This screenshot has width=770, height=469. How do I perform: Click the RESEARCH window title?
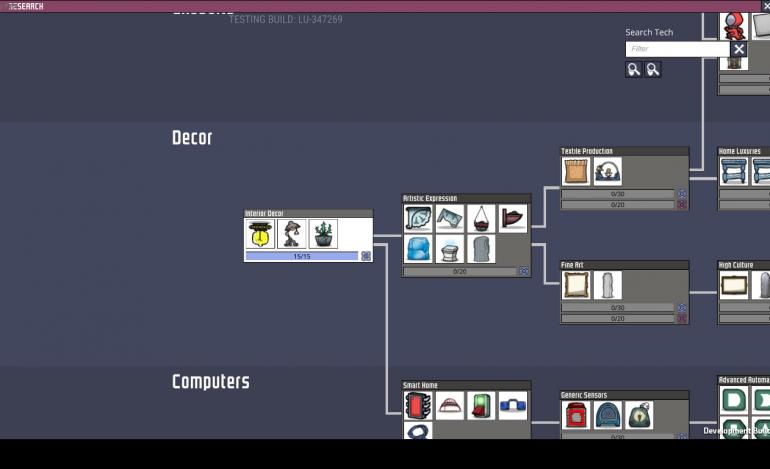coord(27,6)
